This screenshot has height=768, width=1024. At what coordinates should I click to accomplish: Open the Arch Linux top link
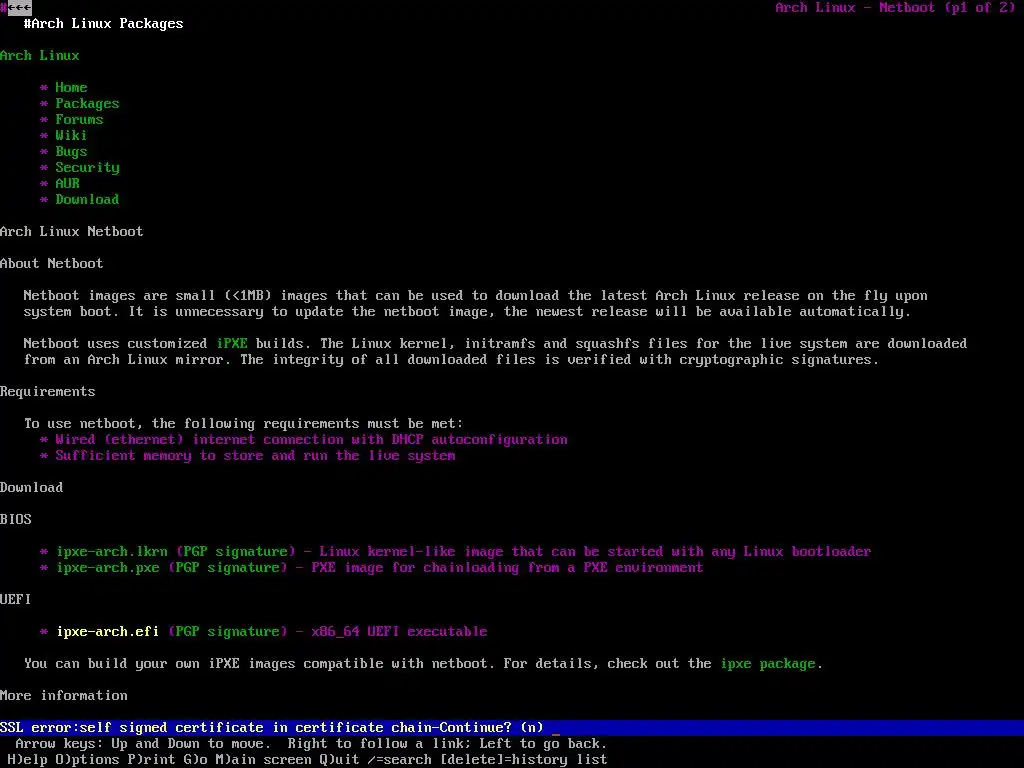coord(40,56)
